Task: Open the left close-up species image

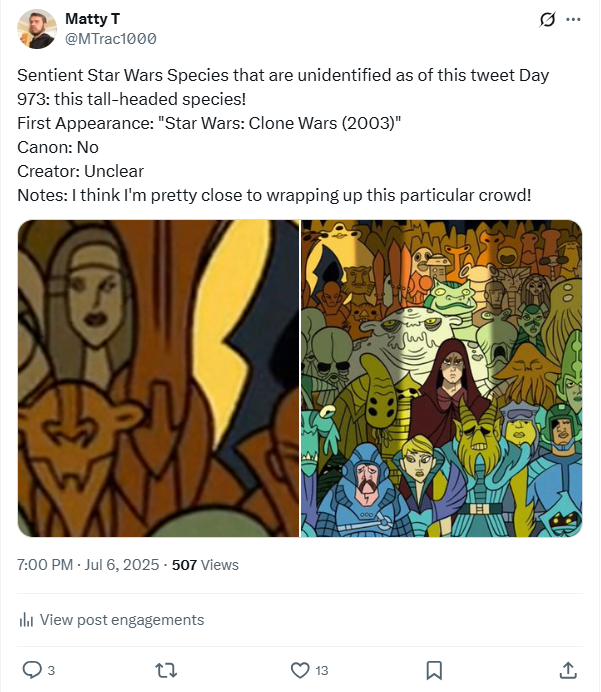Action: [x=158, y=378]
